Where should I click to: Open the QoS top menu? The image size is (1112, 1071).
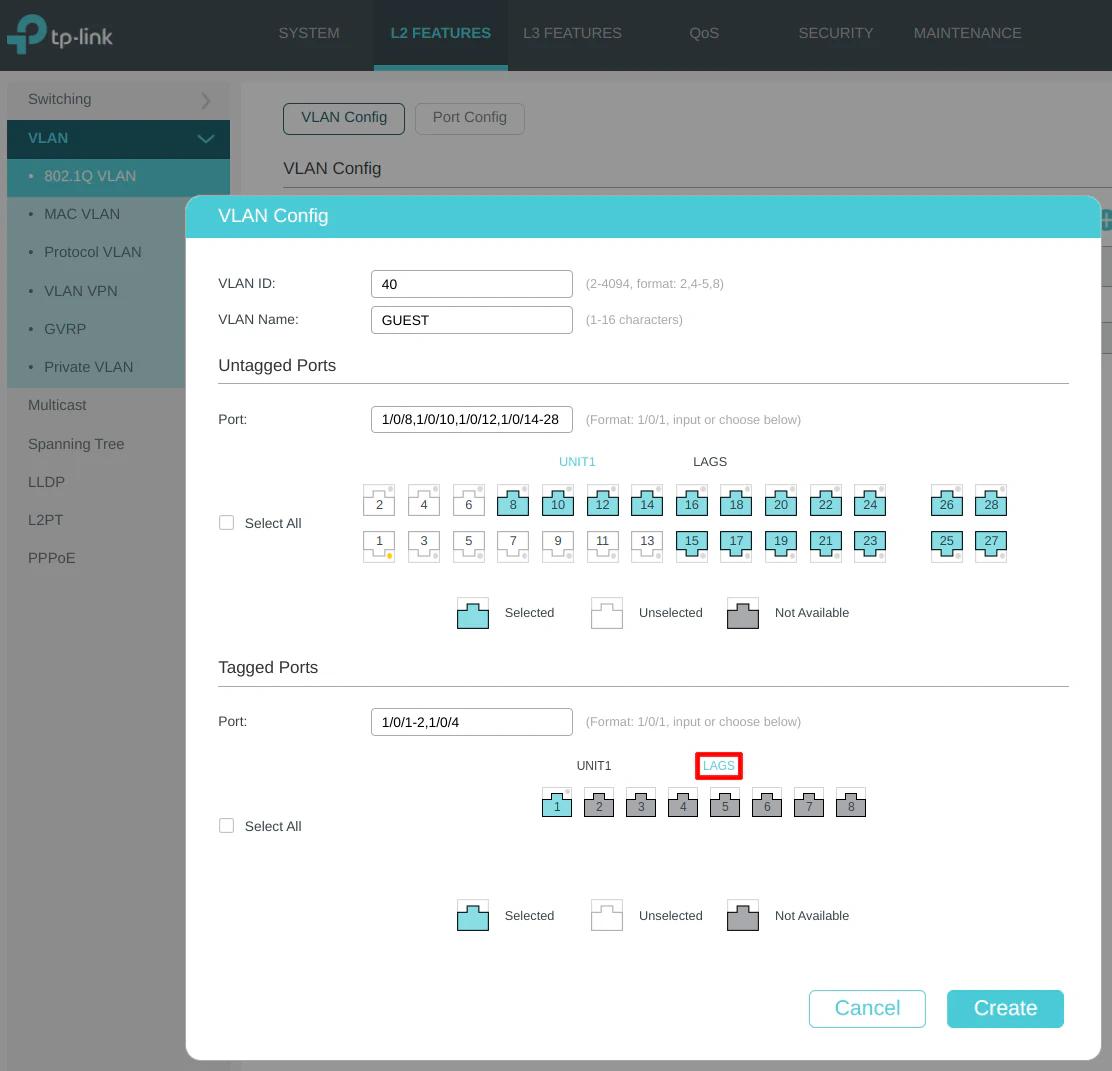[704, 33]
